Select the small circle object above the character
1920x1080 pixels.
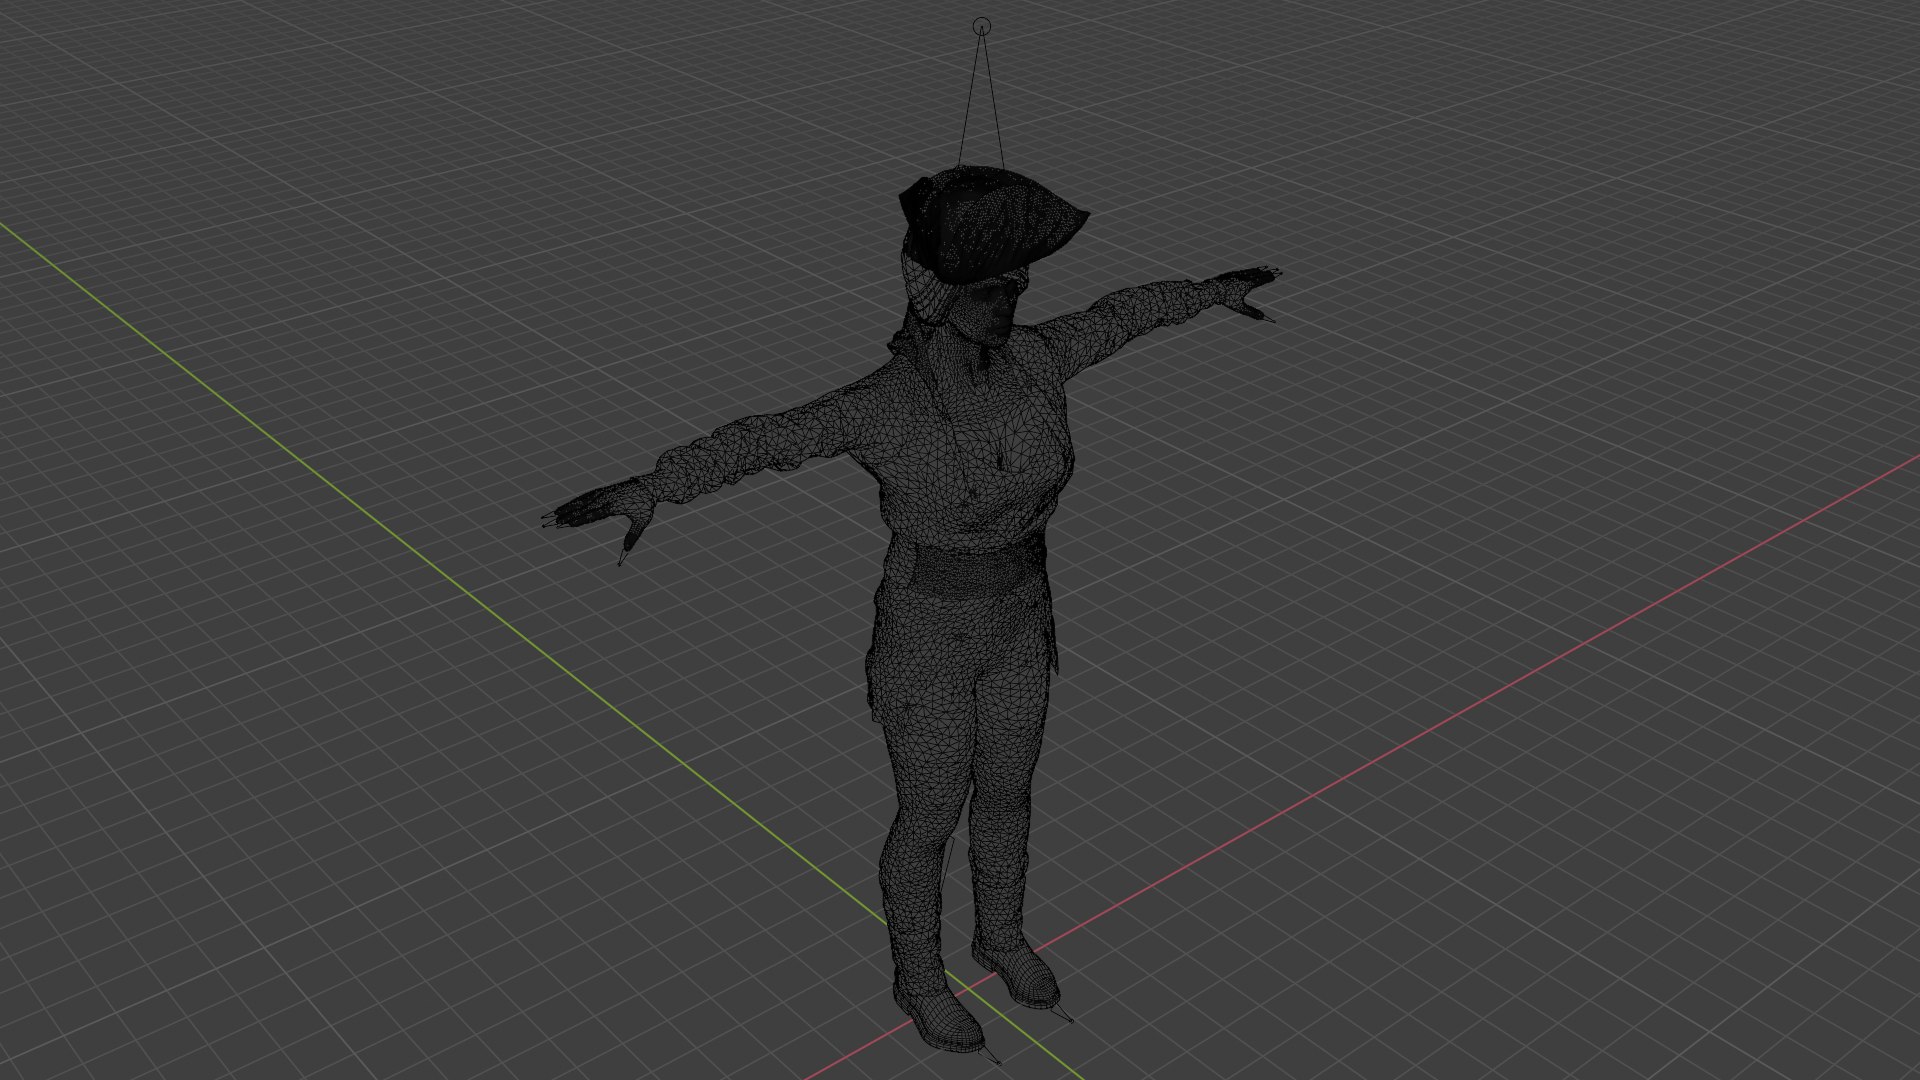coord(981,26)
